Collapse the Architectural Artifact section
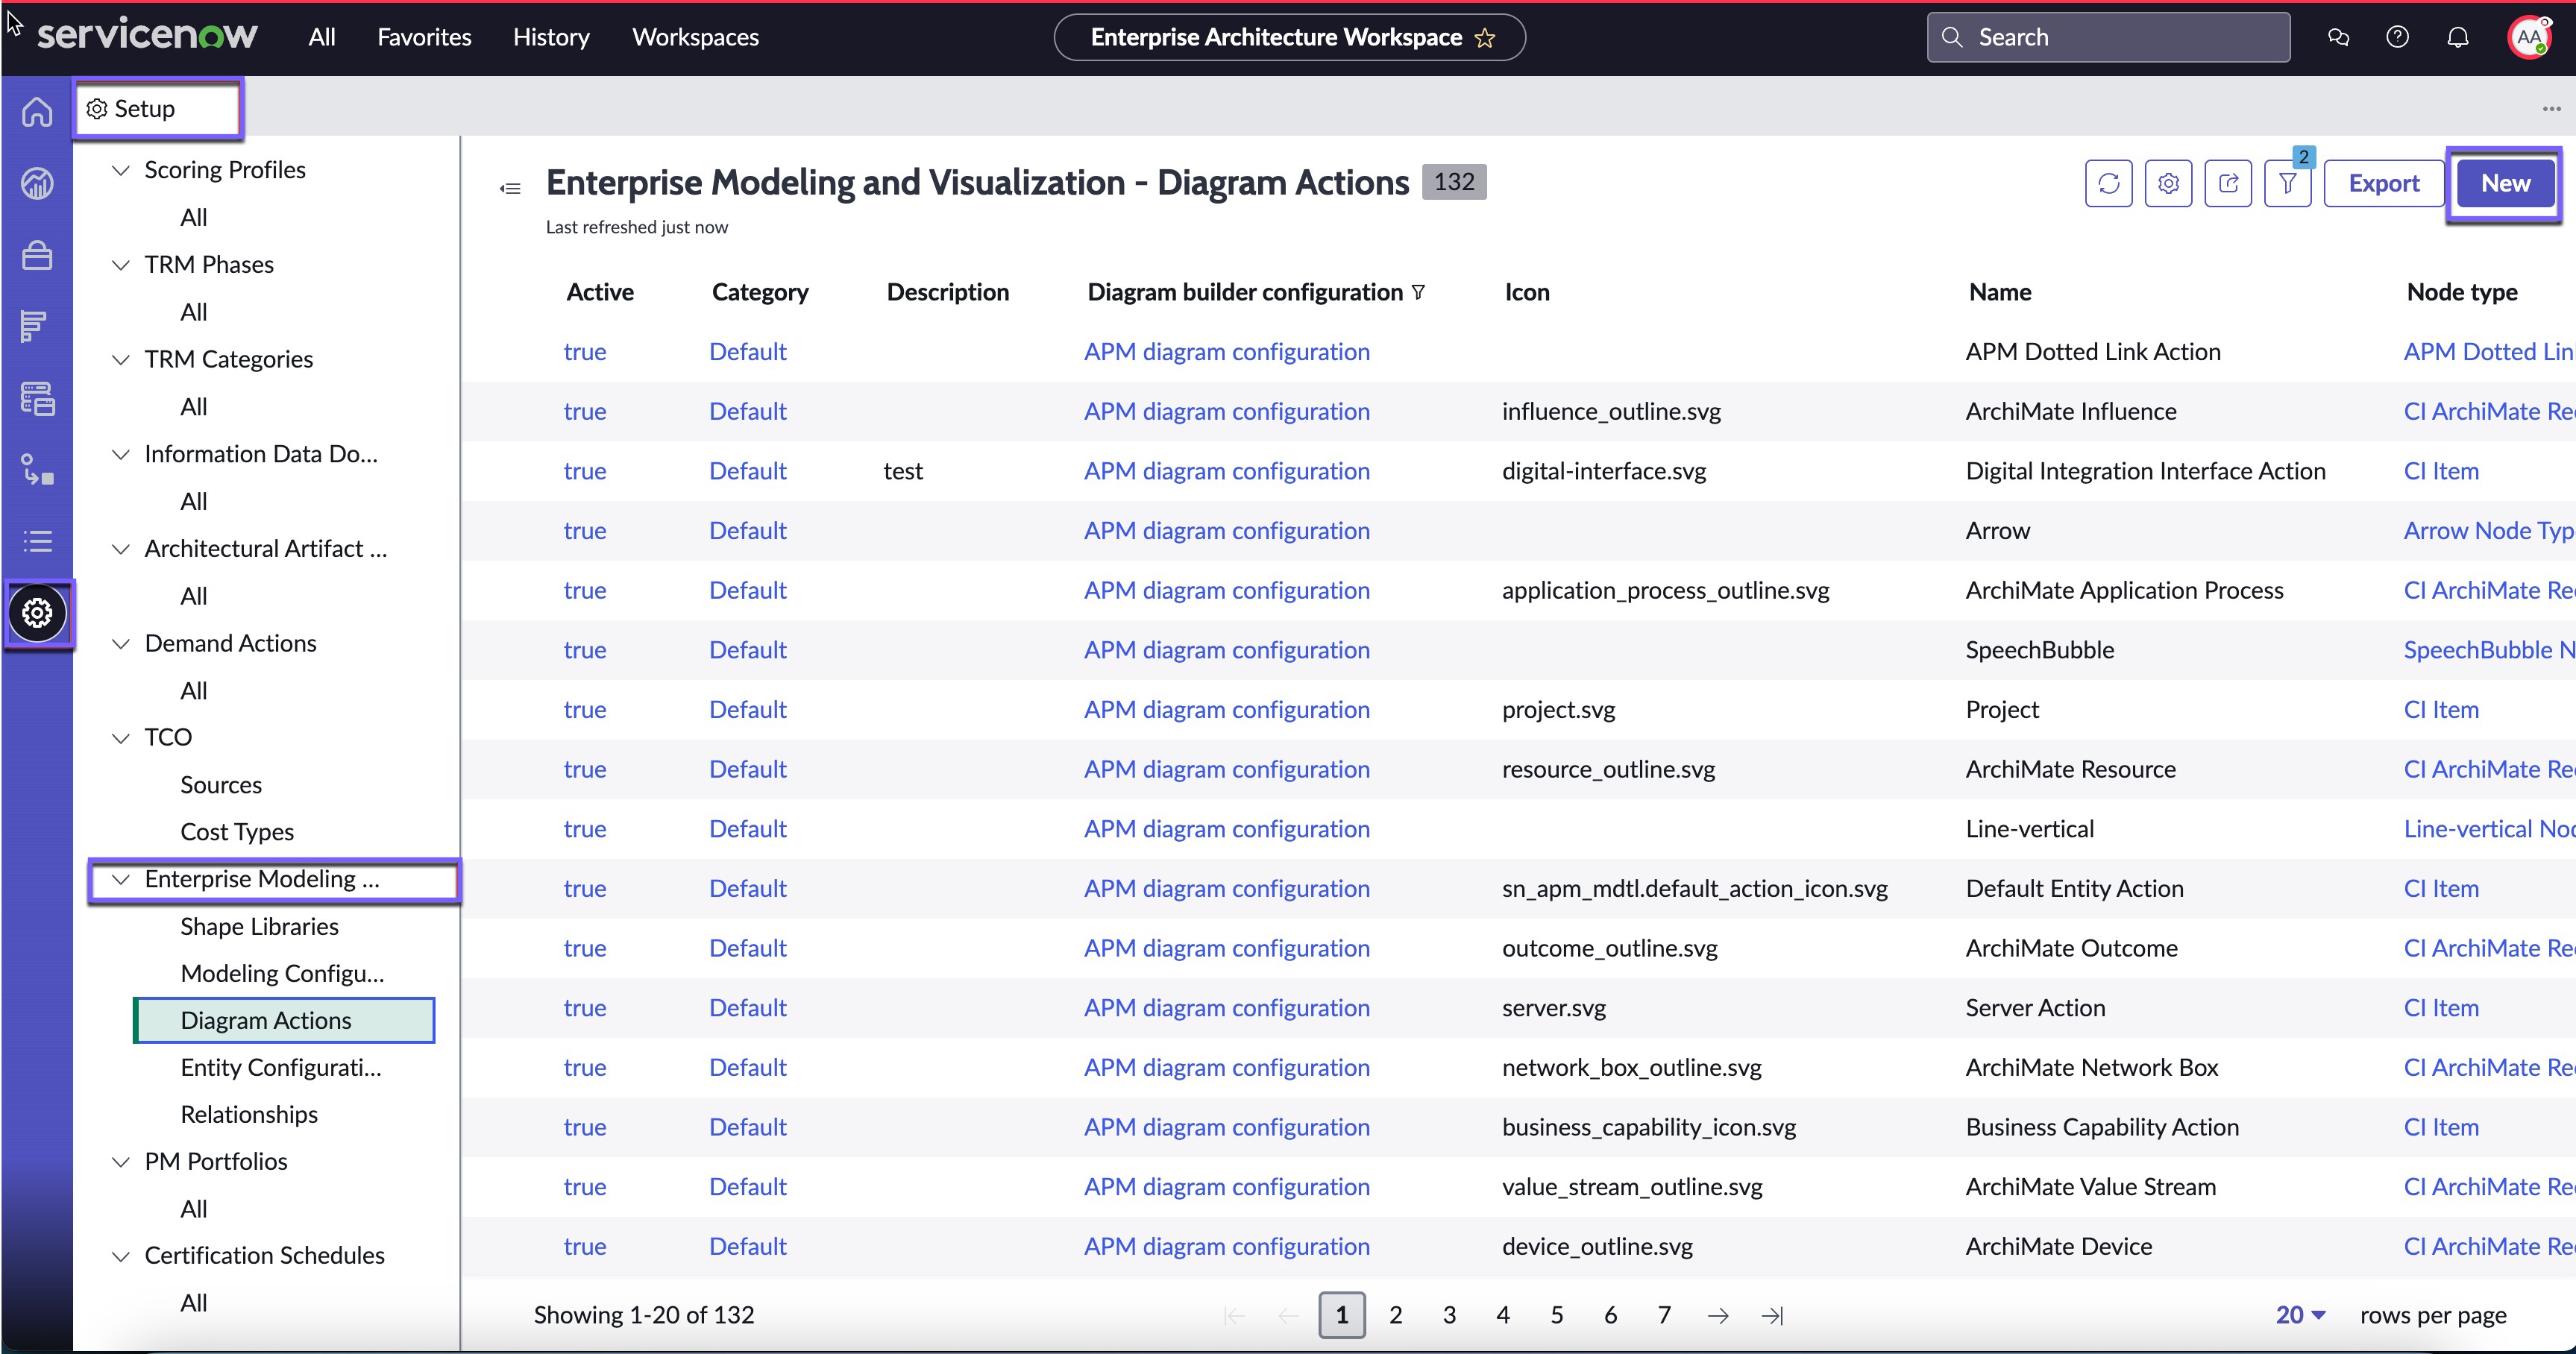Image resolution: width=2576 pixels, height=1354 pixels. [121, 549]
